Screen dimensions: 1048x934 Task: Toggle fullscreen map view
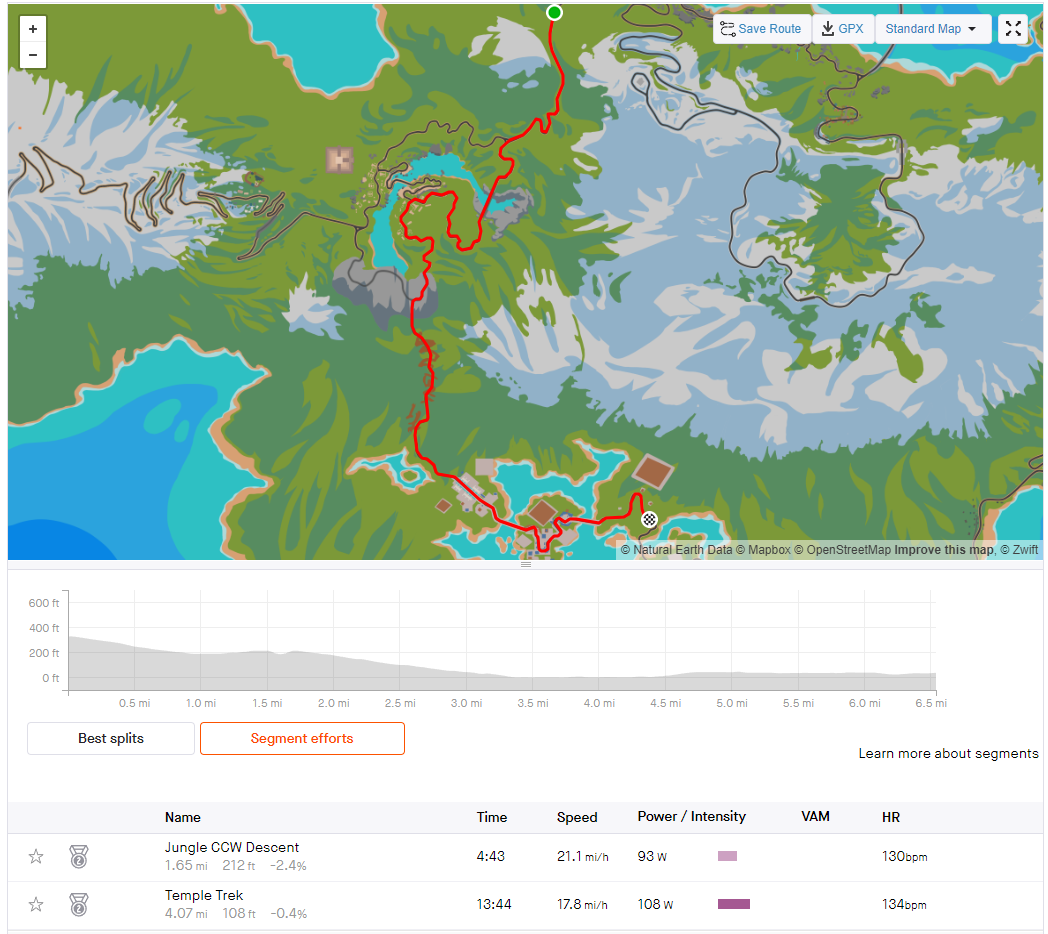pos(1013,29)
